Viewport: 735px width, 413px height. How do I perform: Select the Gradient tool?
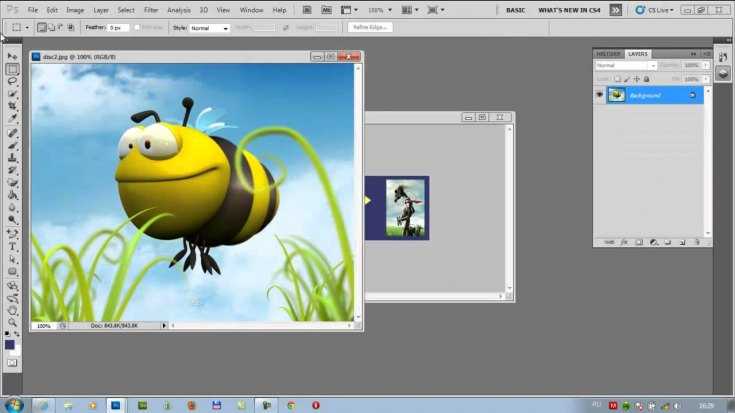[12, 195]
